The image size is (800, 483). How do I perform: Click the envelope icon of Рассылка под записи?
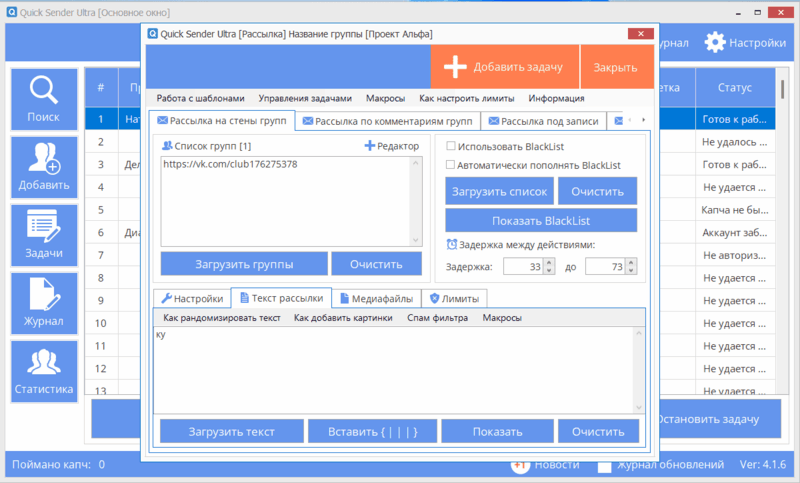point(493,121)
